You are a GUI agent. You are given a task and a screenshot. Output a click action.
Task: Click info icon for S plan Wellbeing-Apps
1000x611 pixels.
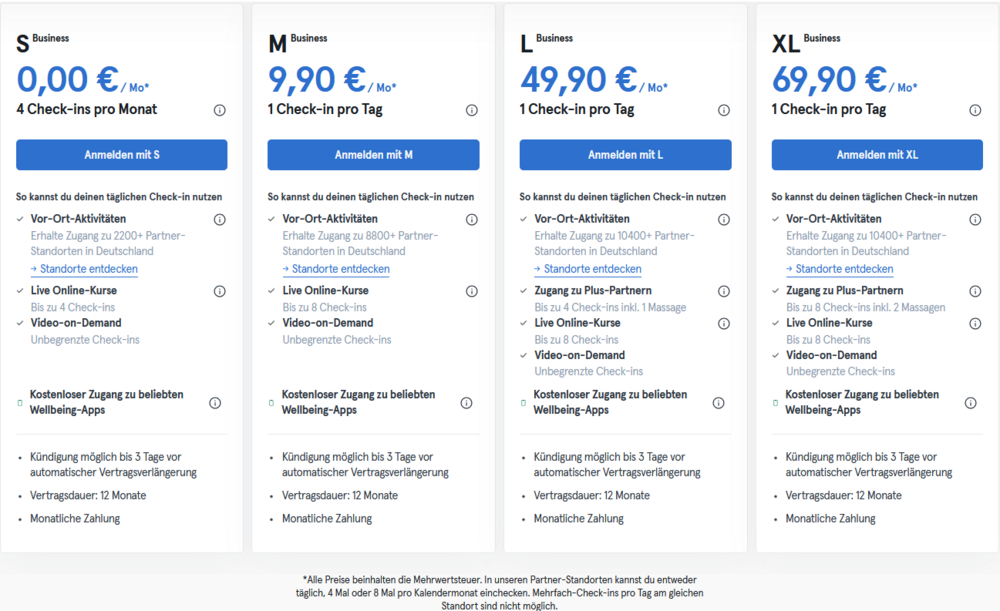pyautogui.click(x=215, y=402)
